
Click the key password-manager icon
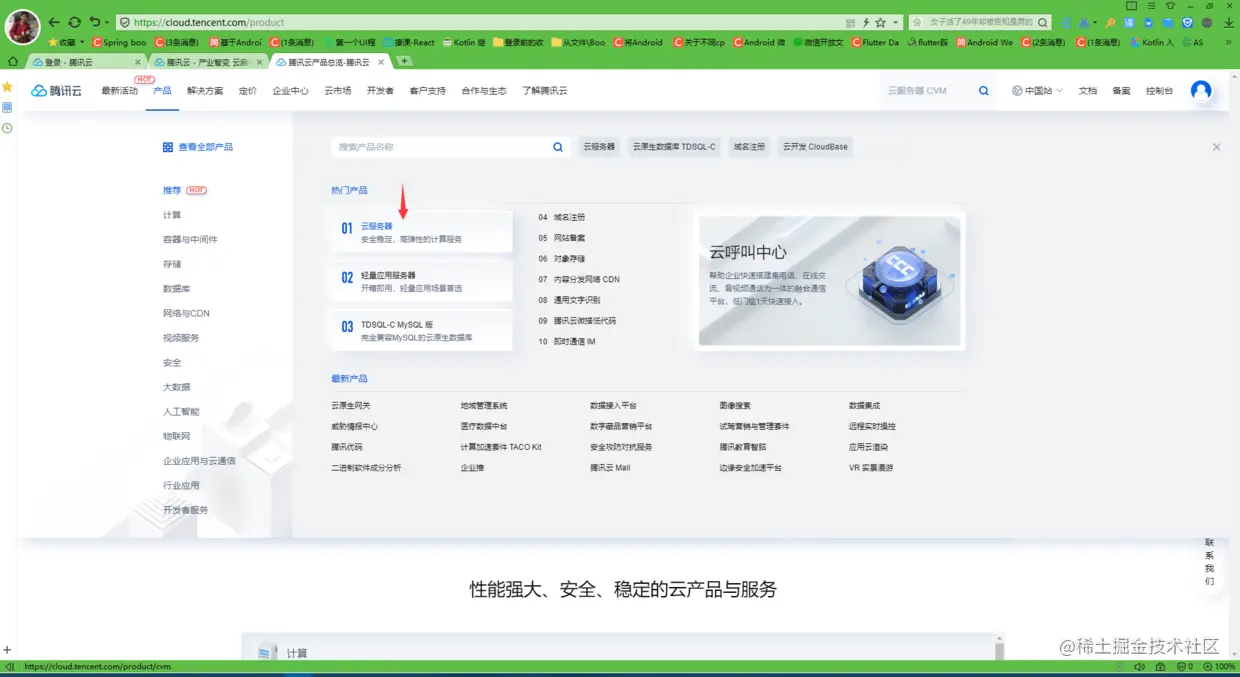tap(1110, 22)
